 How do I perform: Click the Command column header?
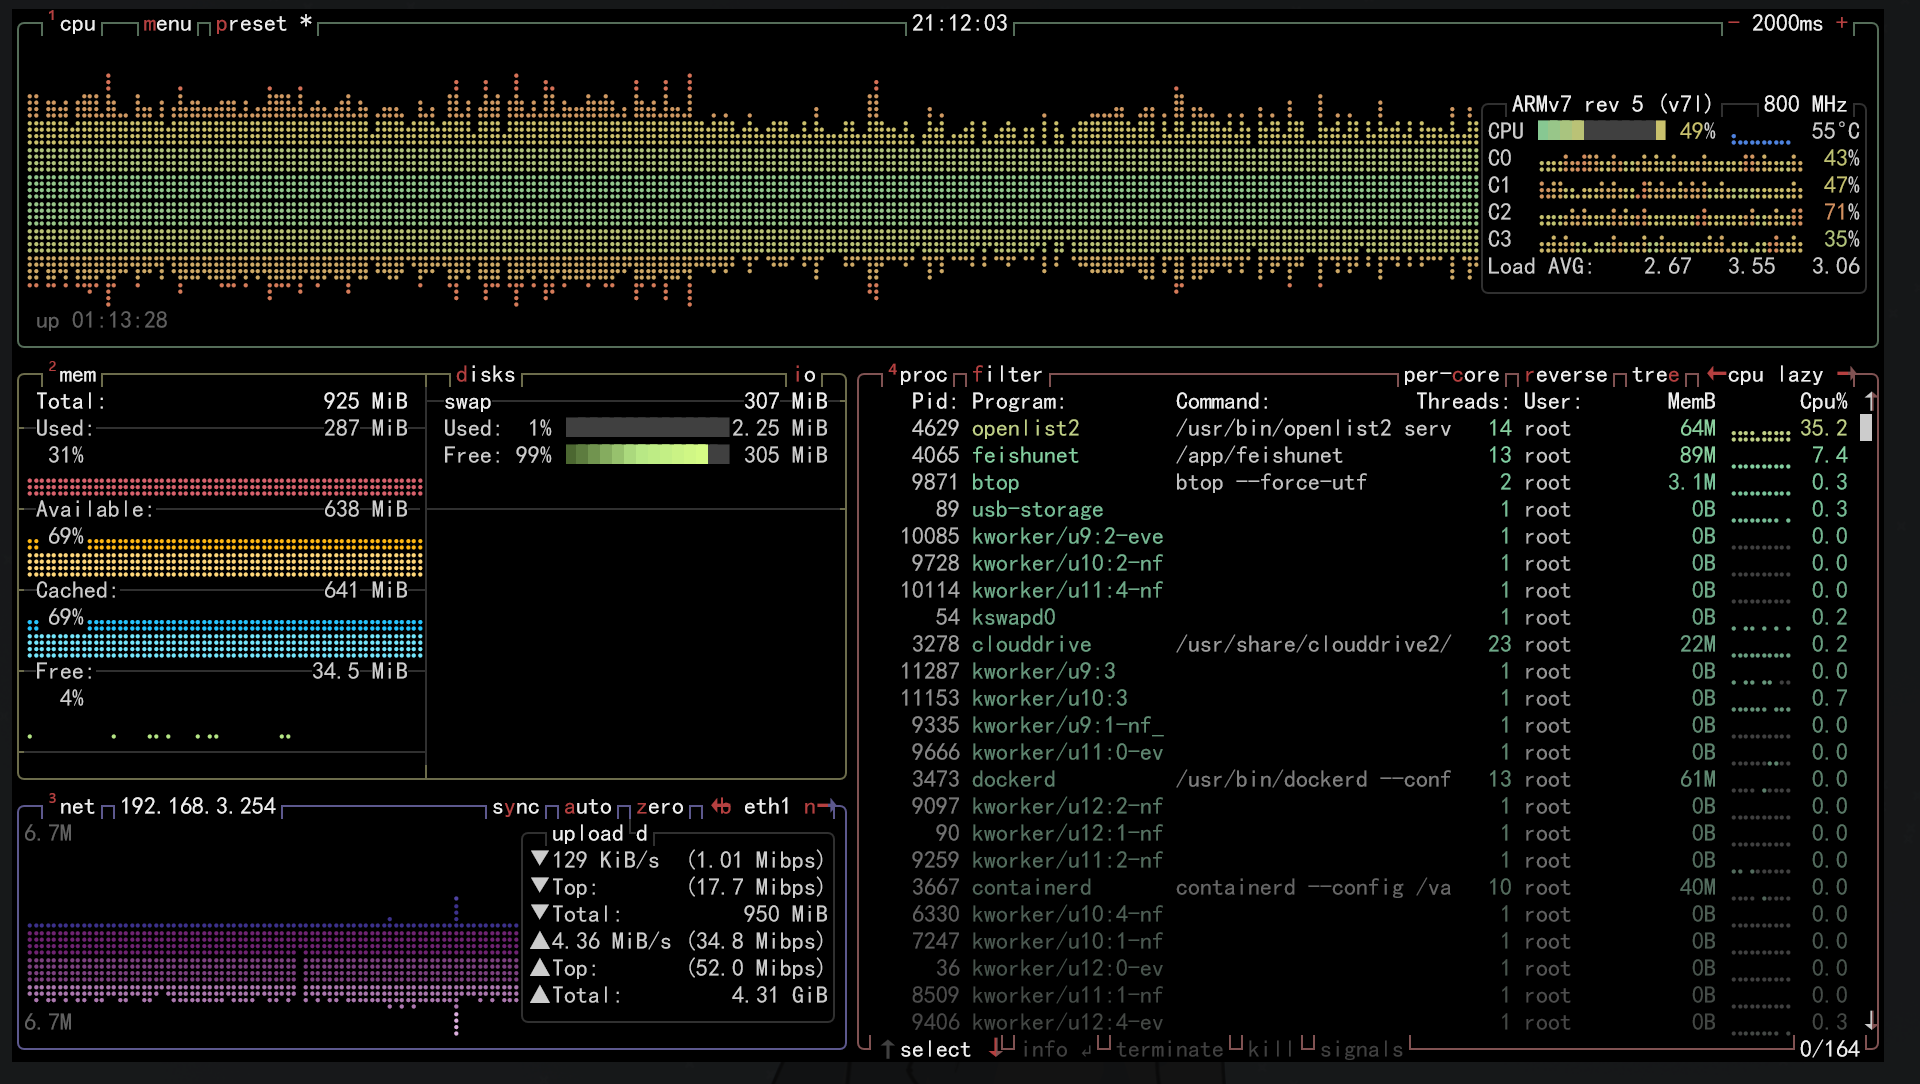(x=1223, y=402)
